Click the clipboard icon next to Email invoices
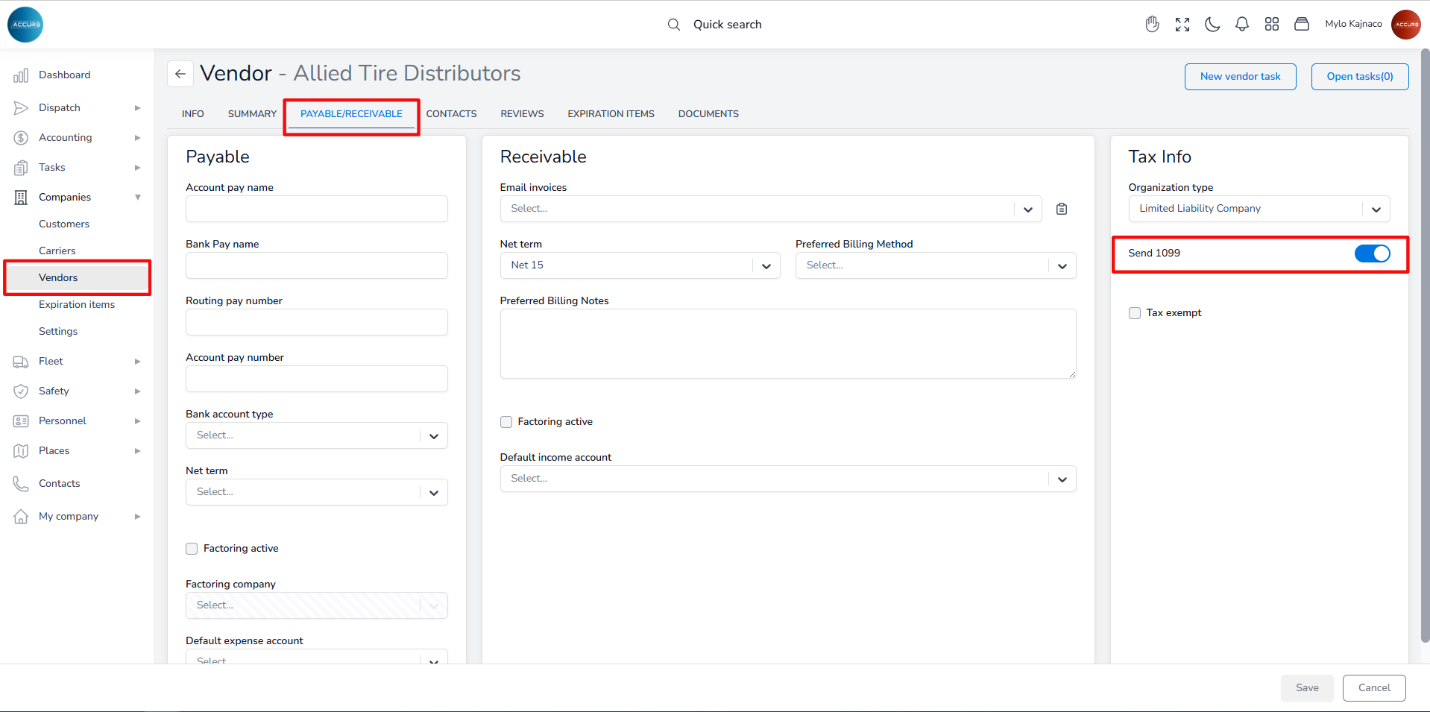1430x712 pixels. (x=1062, y=209)
